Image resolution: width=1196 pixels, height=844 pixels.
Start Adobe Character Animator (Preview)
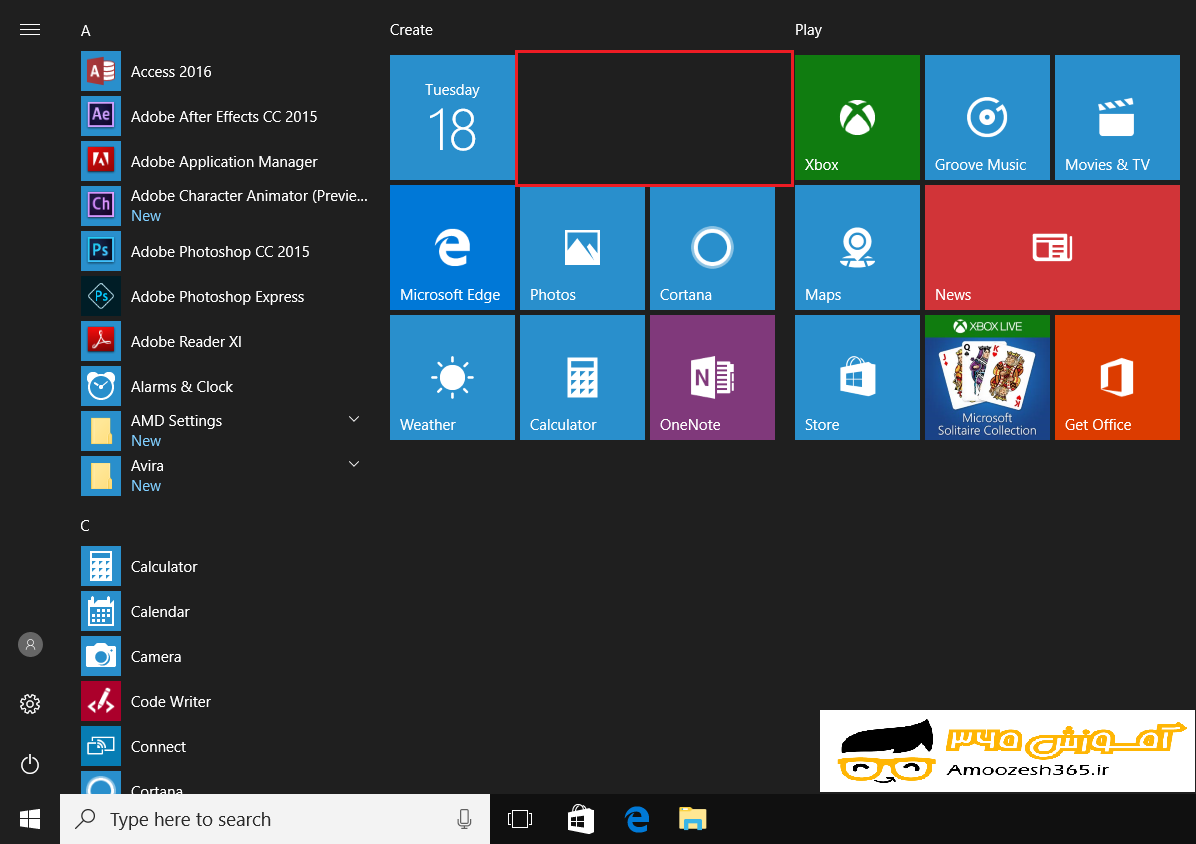(x=223, y=206)
